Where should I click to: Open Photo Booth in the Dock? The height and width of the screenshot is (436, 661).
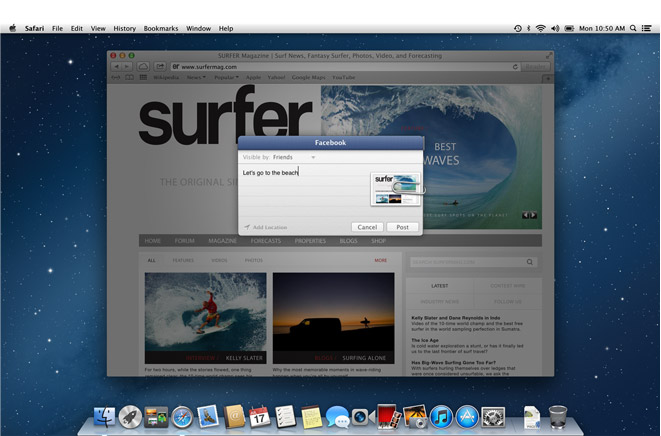click(389, 417)
